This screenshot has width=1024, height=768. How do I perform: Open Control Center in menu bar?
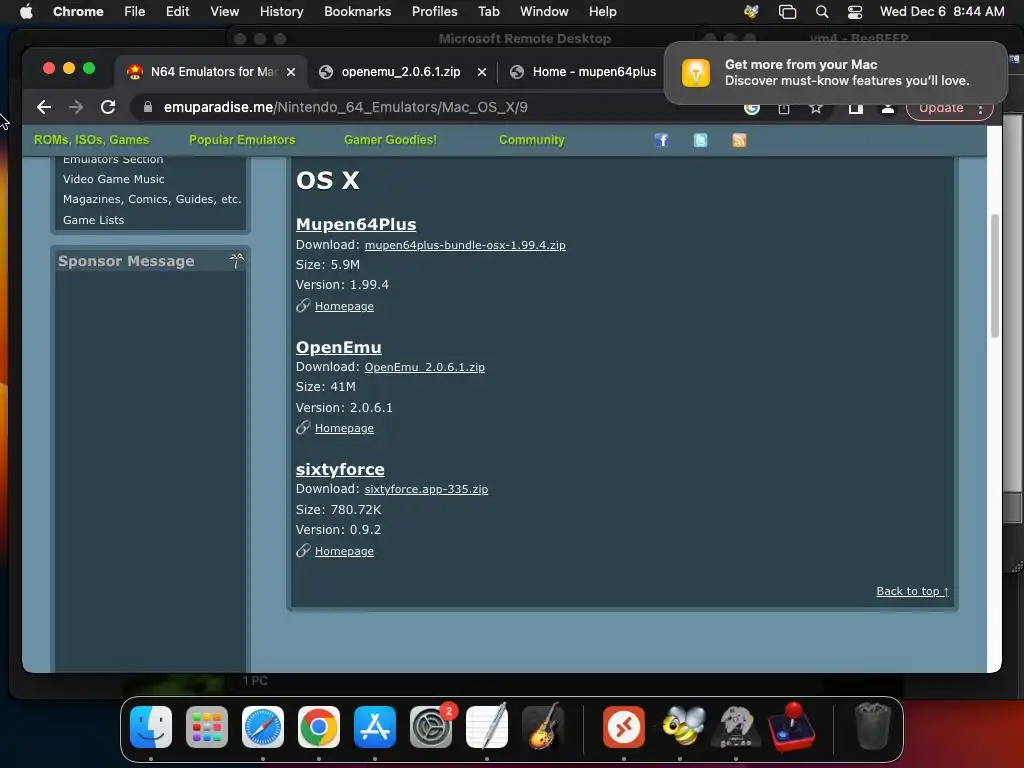pos(855,12)
